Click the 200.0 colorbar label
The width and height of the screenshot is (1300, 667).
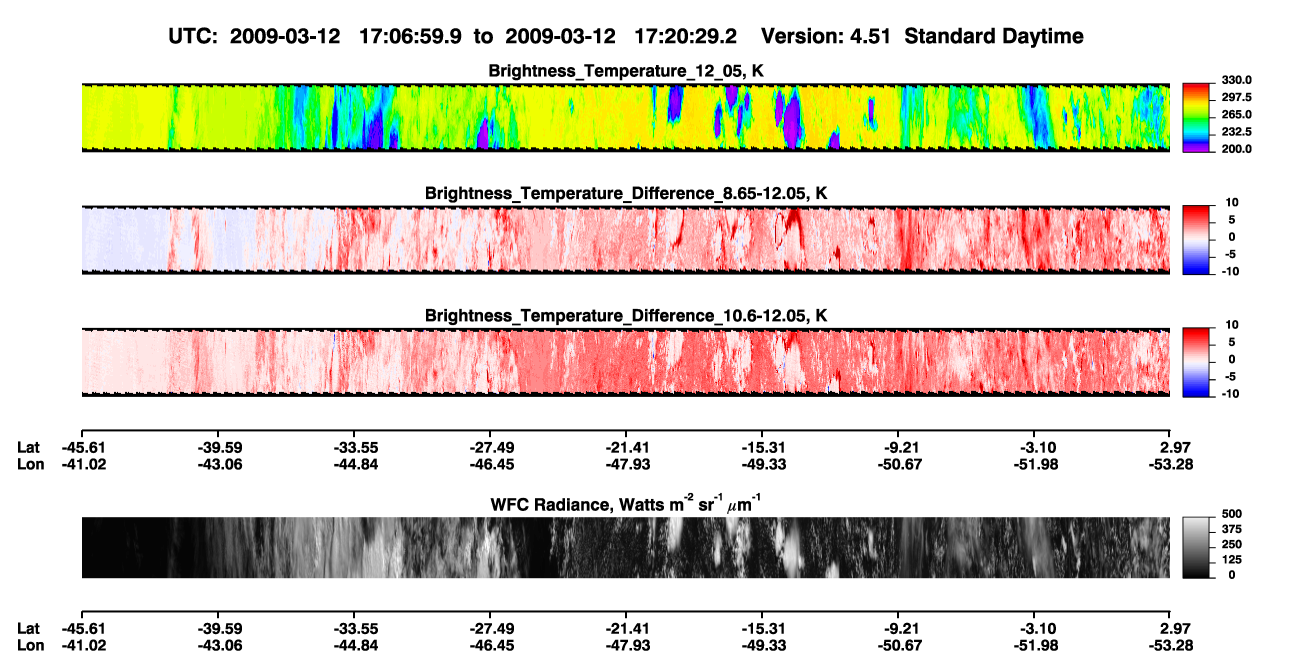tap(1237, 149)
